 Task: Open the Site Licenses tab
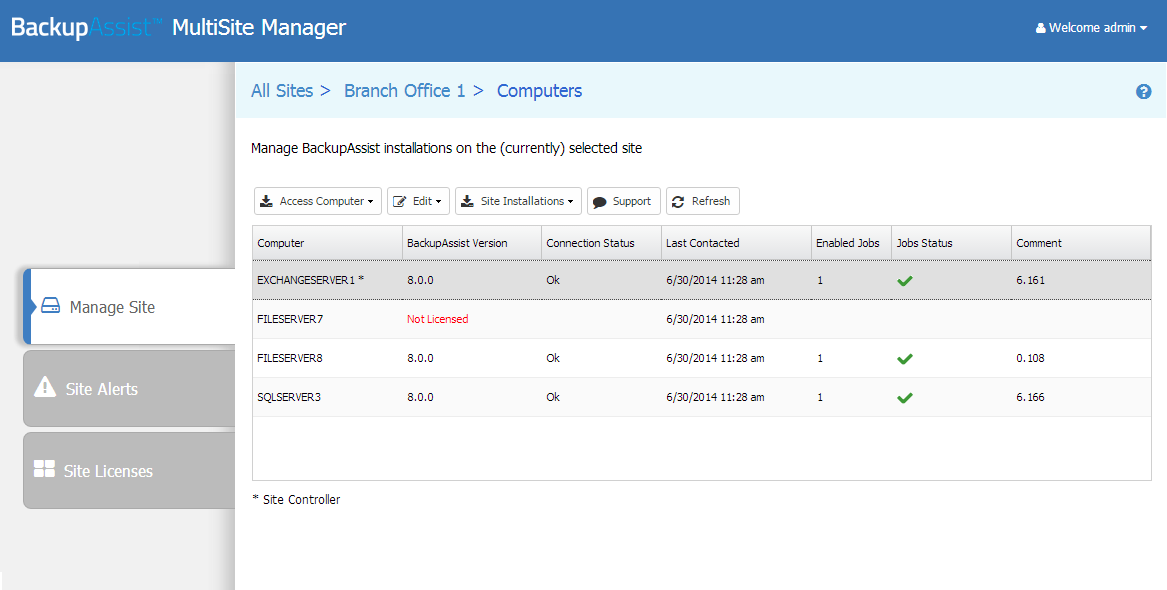130,470
